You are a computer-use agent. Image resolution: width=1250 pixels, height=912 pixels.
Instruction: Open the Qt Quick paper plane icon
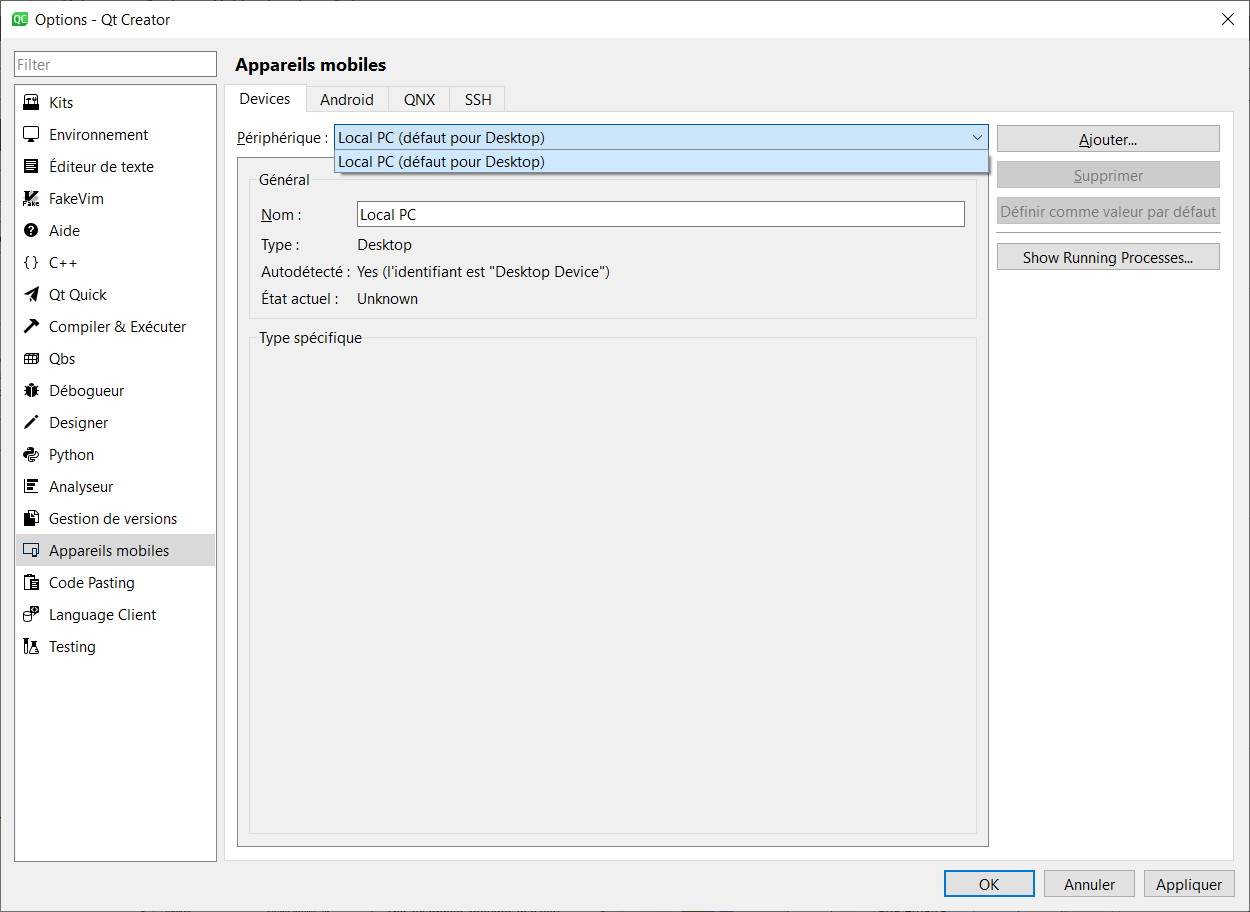point(31,295)
